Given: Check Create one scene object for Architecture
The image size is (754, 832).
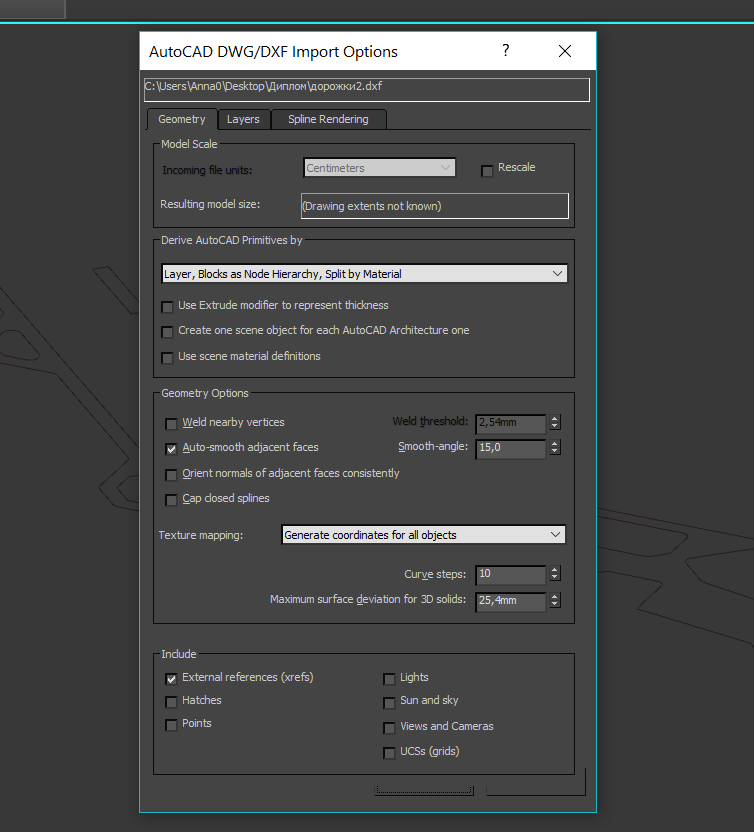Looking at the screenshot, I should (167, 332).
